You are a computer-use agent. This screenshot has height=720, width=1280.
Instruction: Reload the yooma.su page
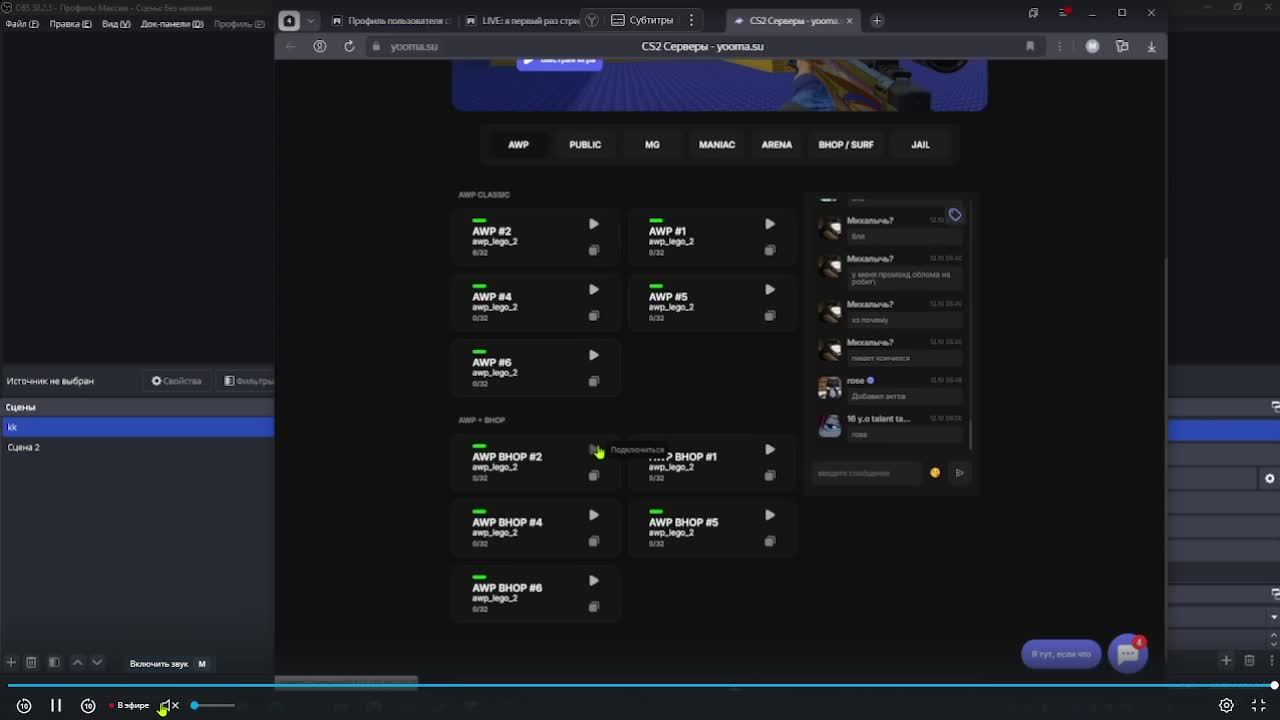pyautogui.click(x=349, y=46)
